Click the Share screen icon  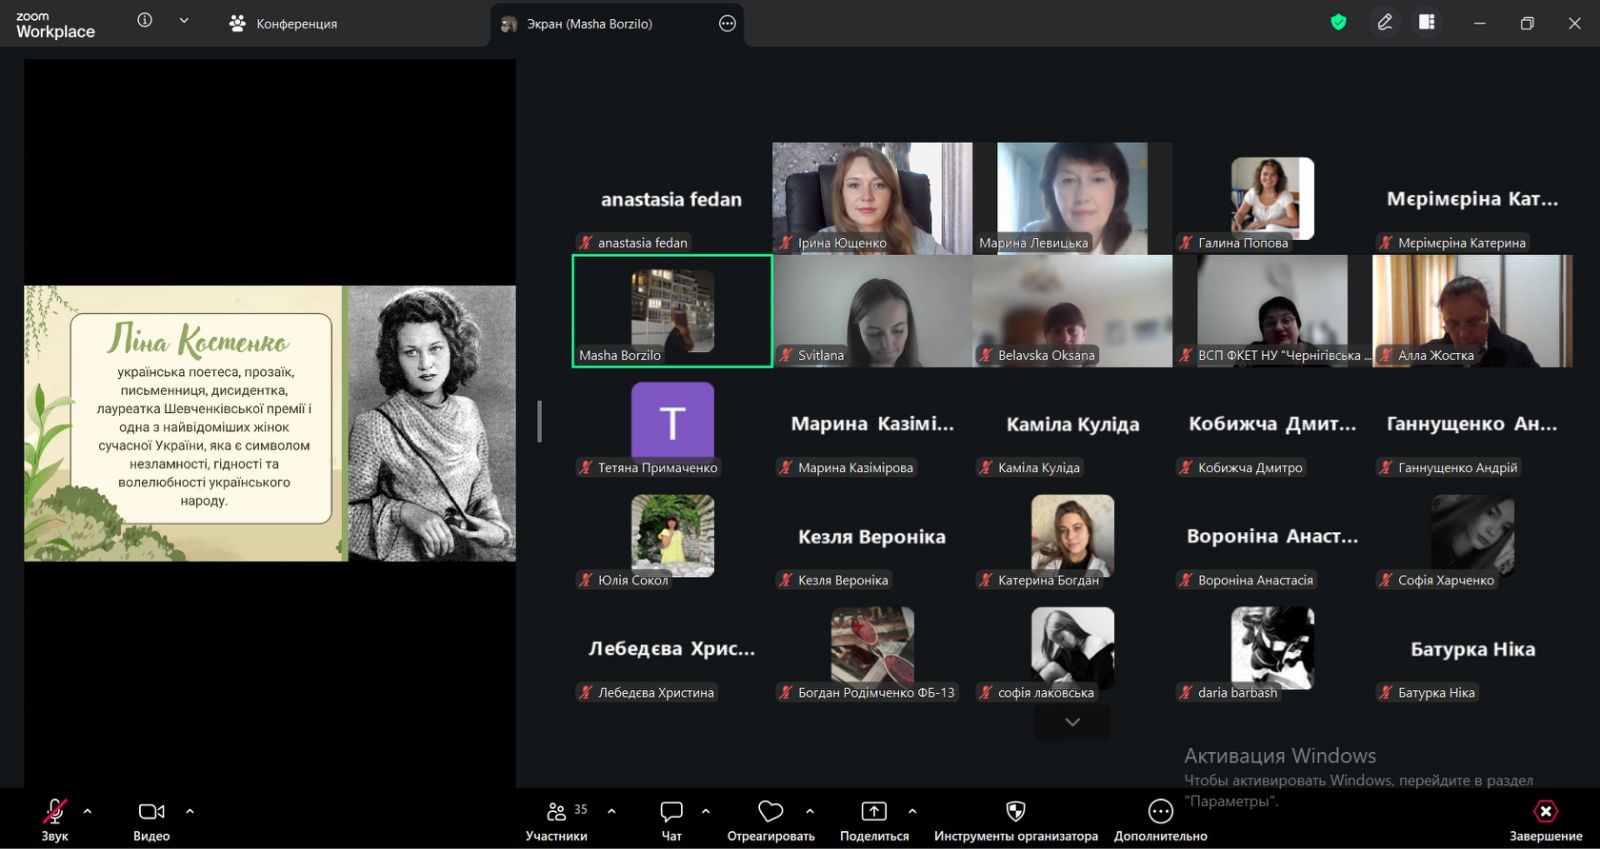(874, 811)
